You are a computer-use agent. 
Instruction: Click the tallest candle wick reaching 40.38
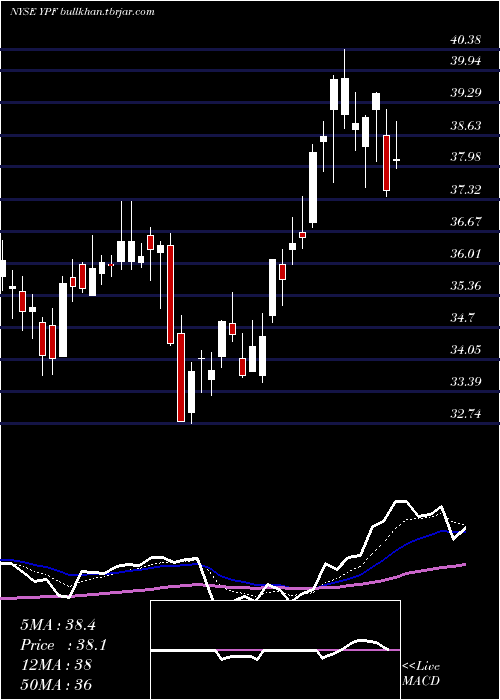click(x=345, y=89)
